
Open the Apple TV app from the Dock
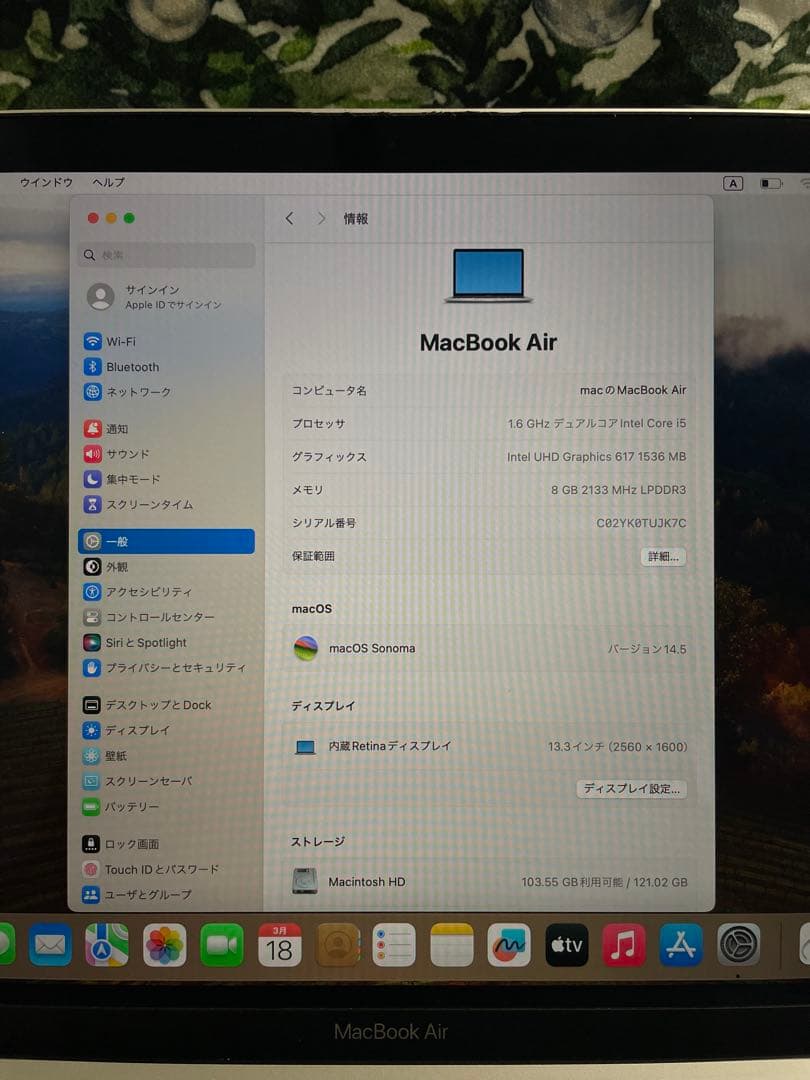point(567,943)
